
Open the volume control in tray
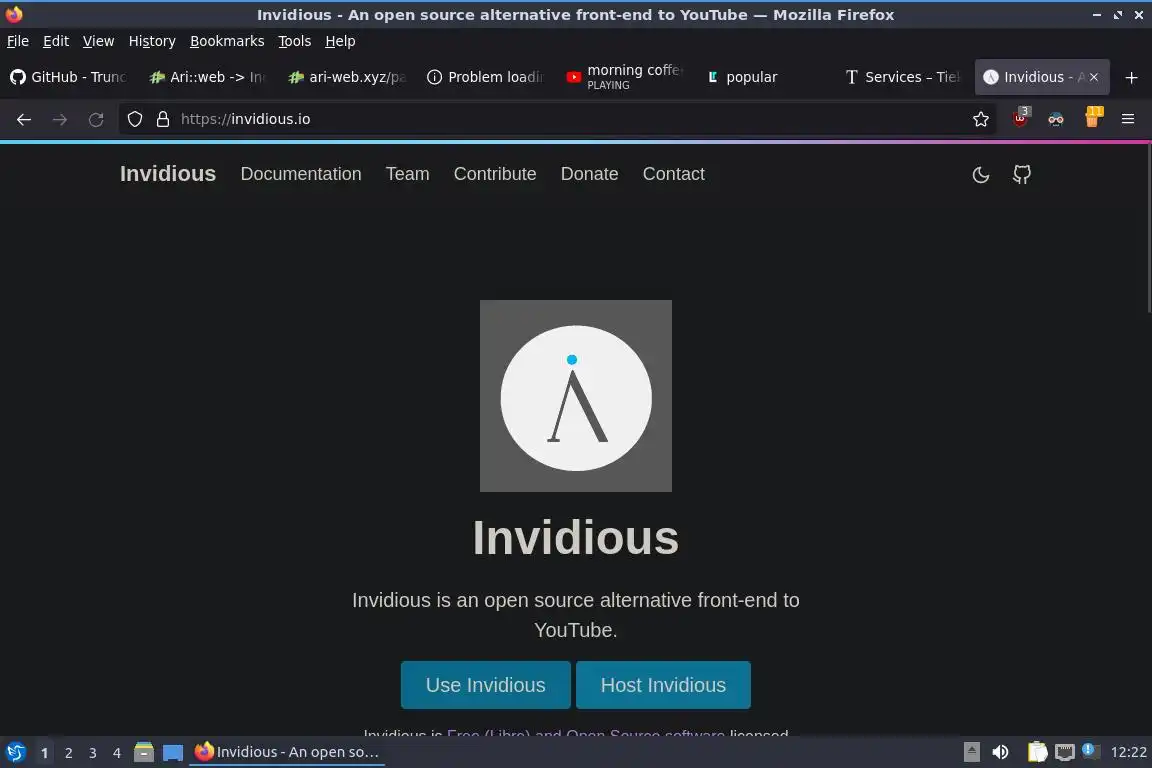[1000, 752]
